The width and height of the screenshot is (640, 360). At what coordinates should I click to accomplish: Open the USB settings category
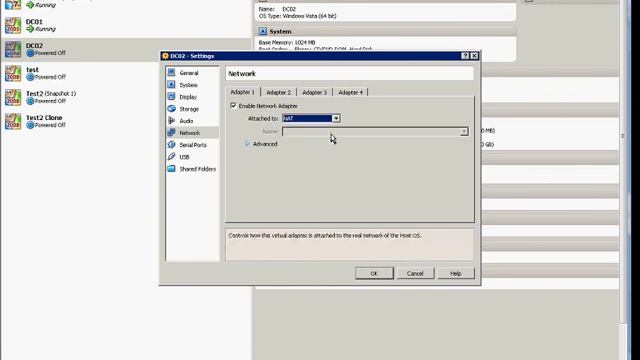pos(184,157)
